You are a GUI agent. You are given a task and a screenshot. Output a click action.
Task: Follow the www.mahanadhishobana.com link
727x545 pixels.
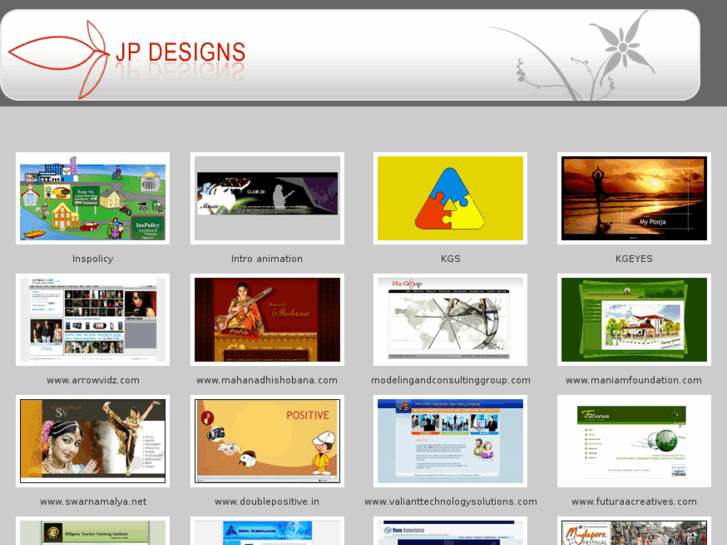click(x=267, y=380)
